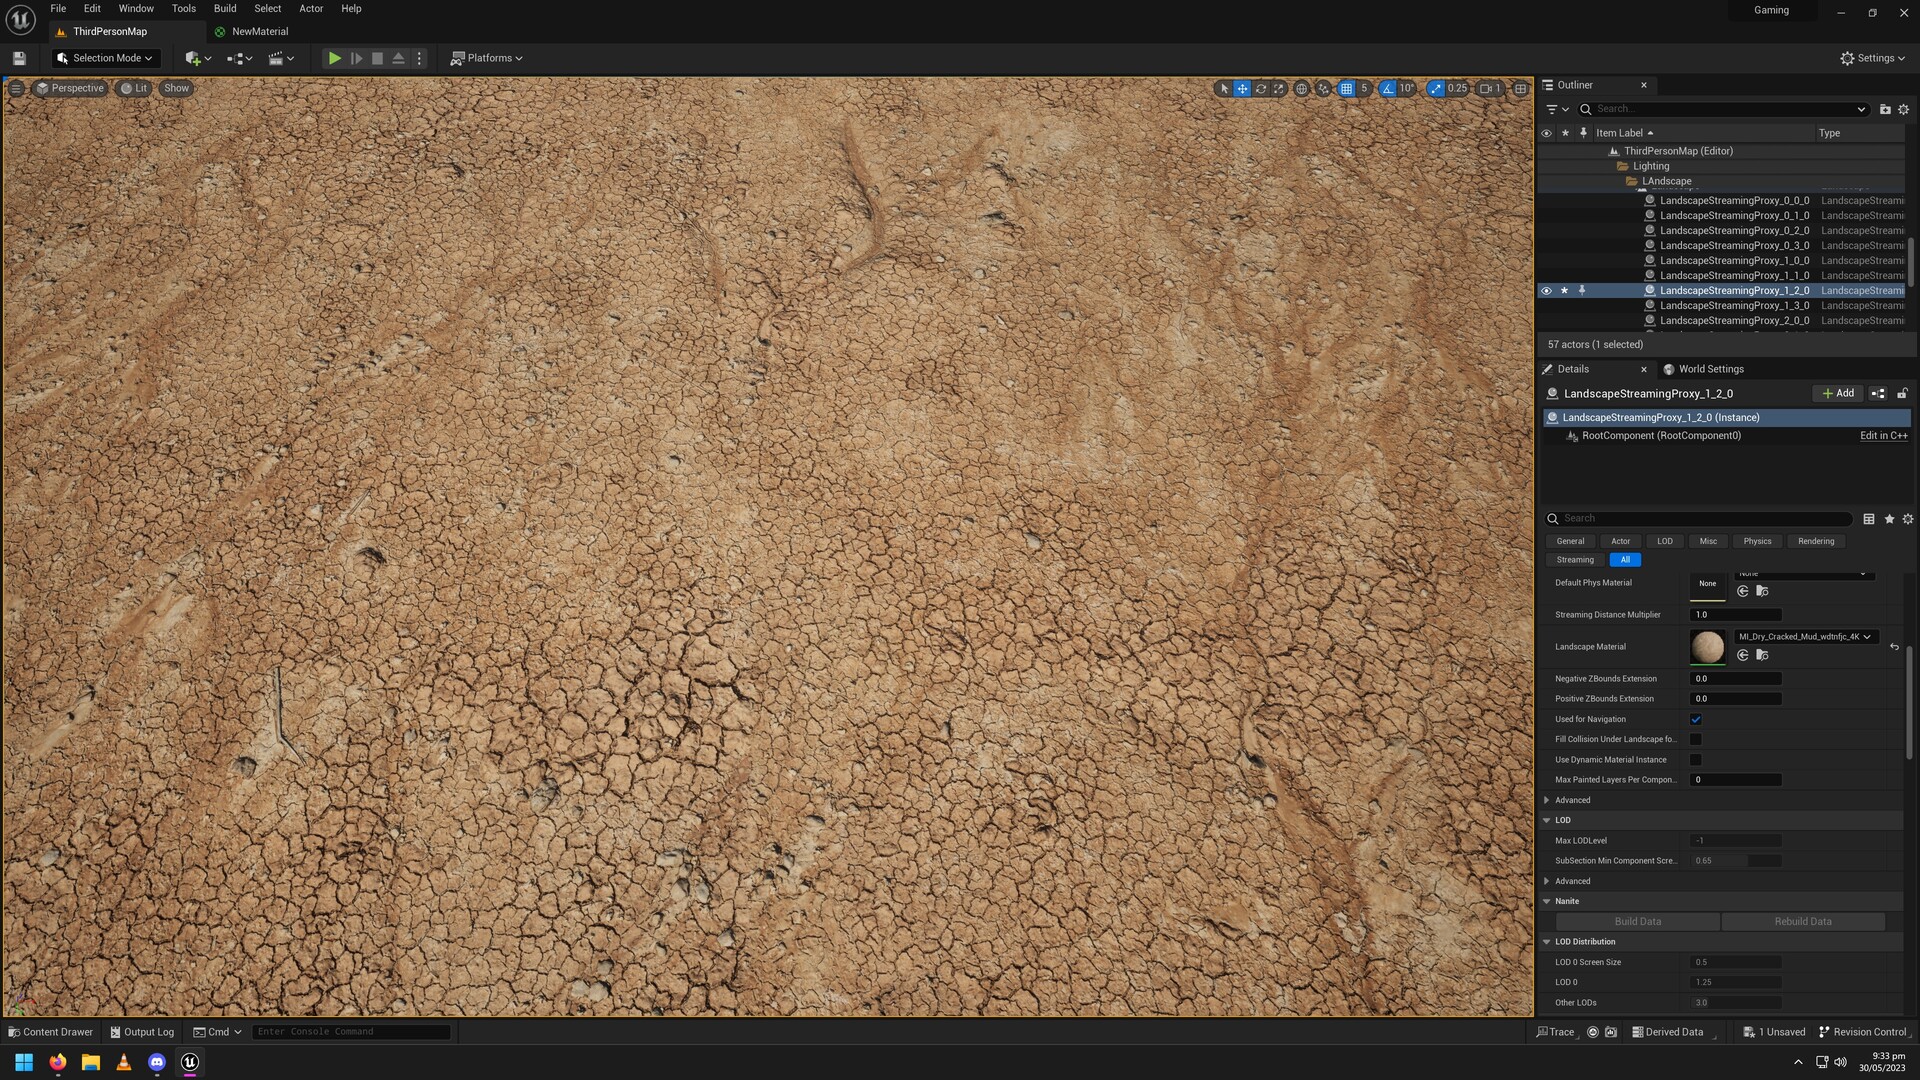Open the Output Log panel
The image size is (1920, 1080).
click(142, 1031)
